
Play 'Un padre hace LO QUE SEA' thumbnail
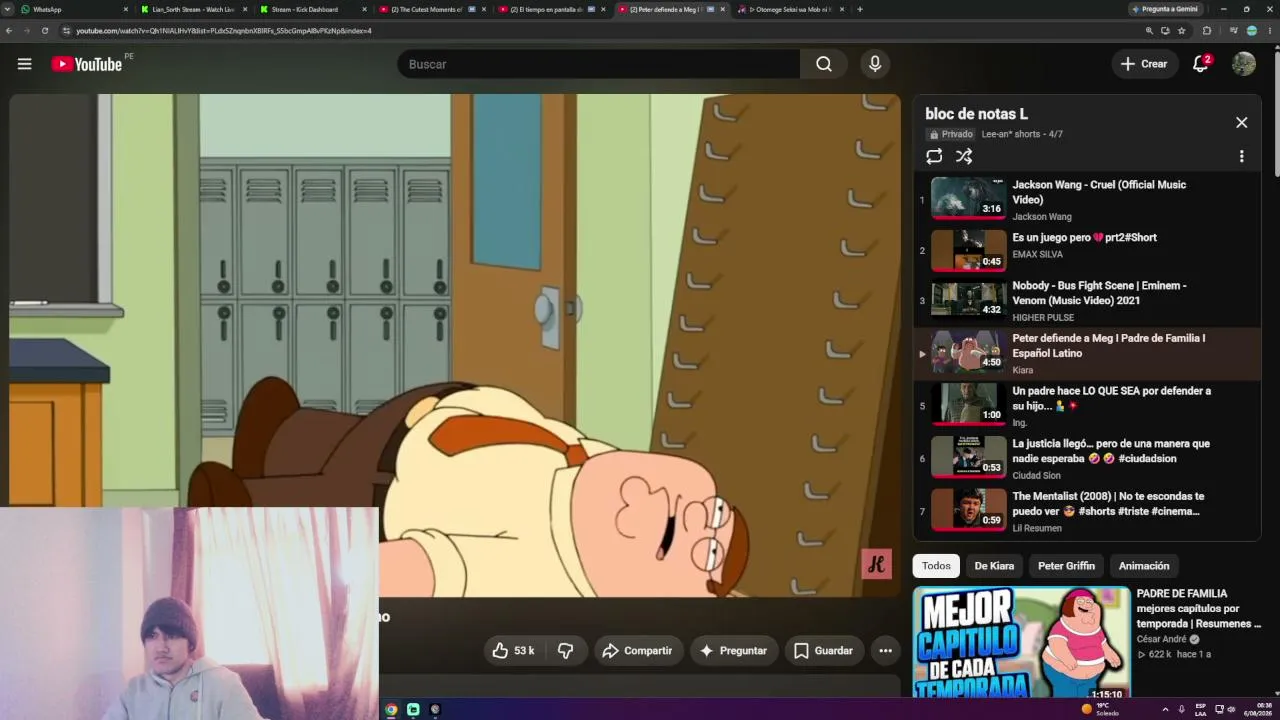tap(969, 404)
